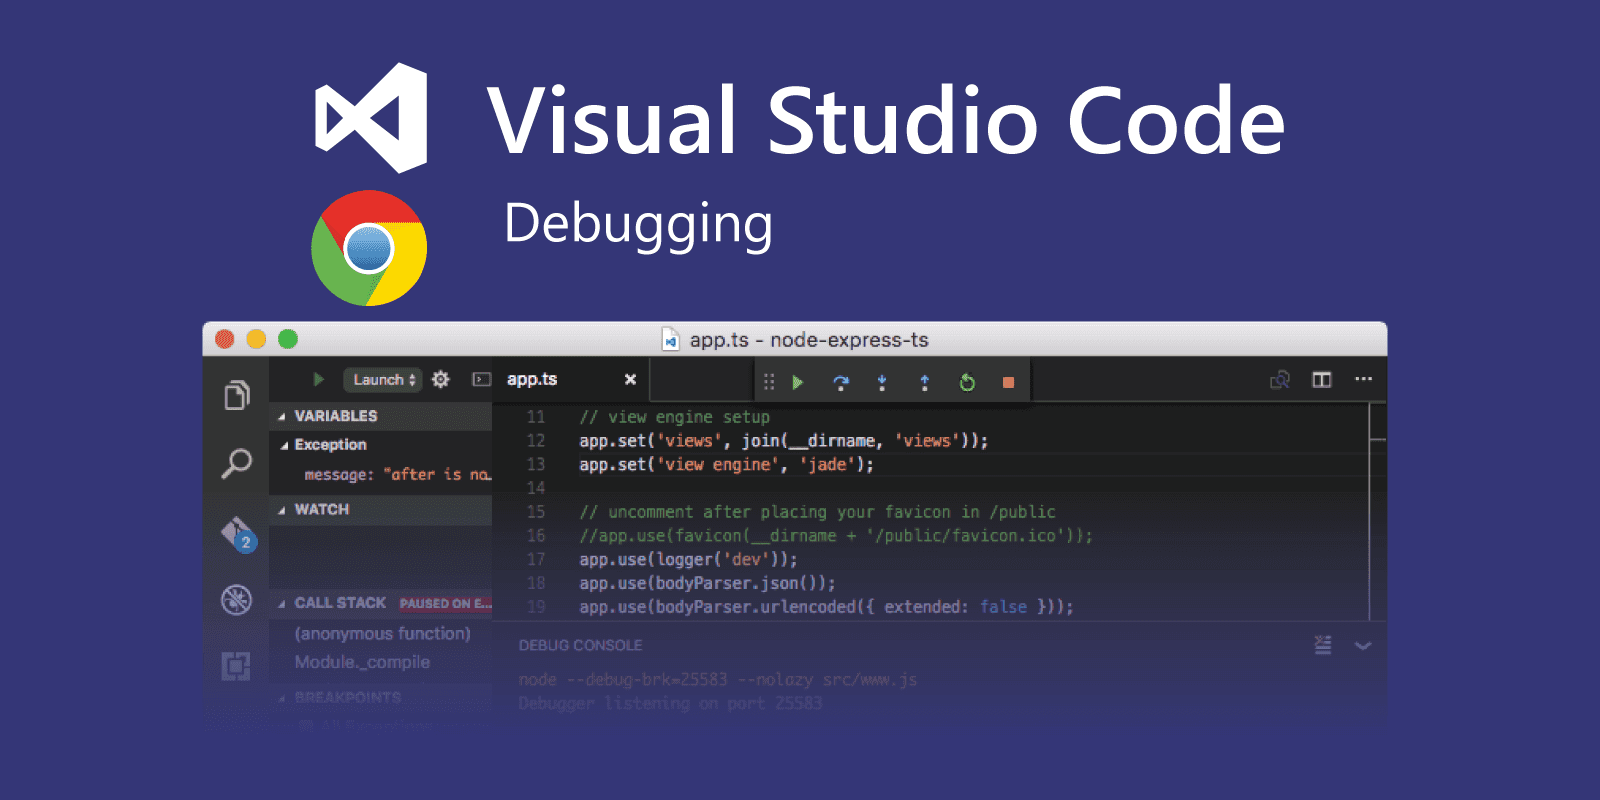This screenshot has height=800, width=1600.
Task: Close the app.ts tab
Action: click(630, 380)
